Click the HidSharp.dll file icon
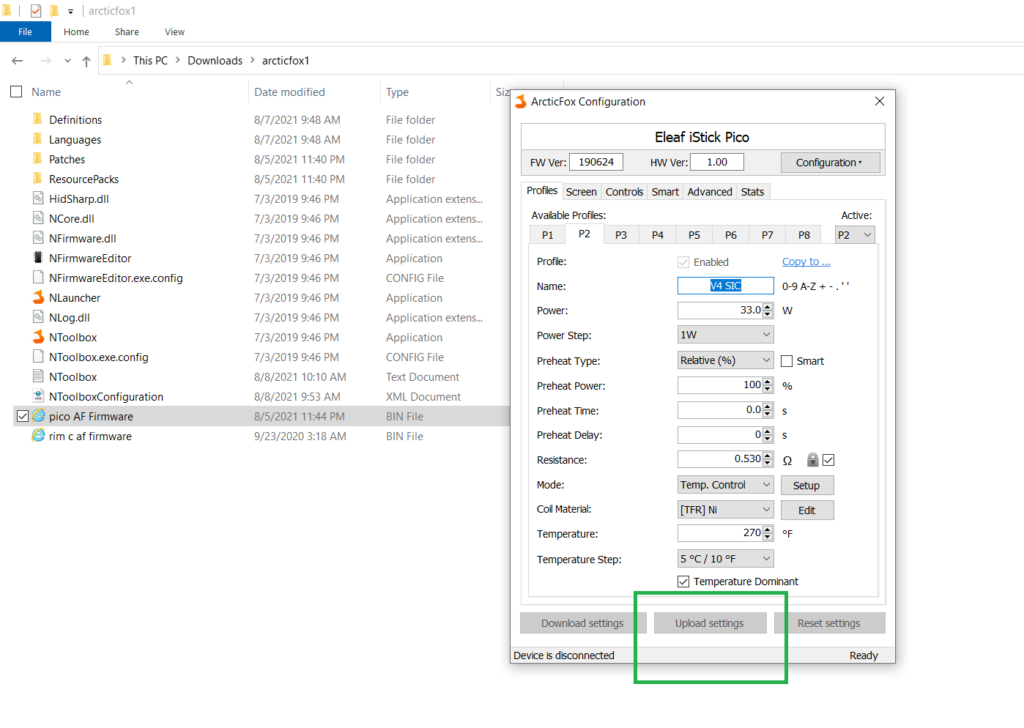This screenshot has width=1024, height=728. pyautogui.click(x=38, y=198)
